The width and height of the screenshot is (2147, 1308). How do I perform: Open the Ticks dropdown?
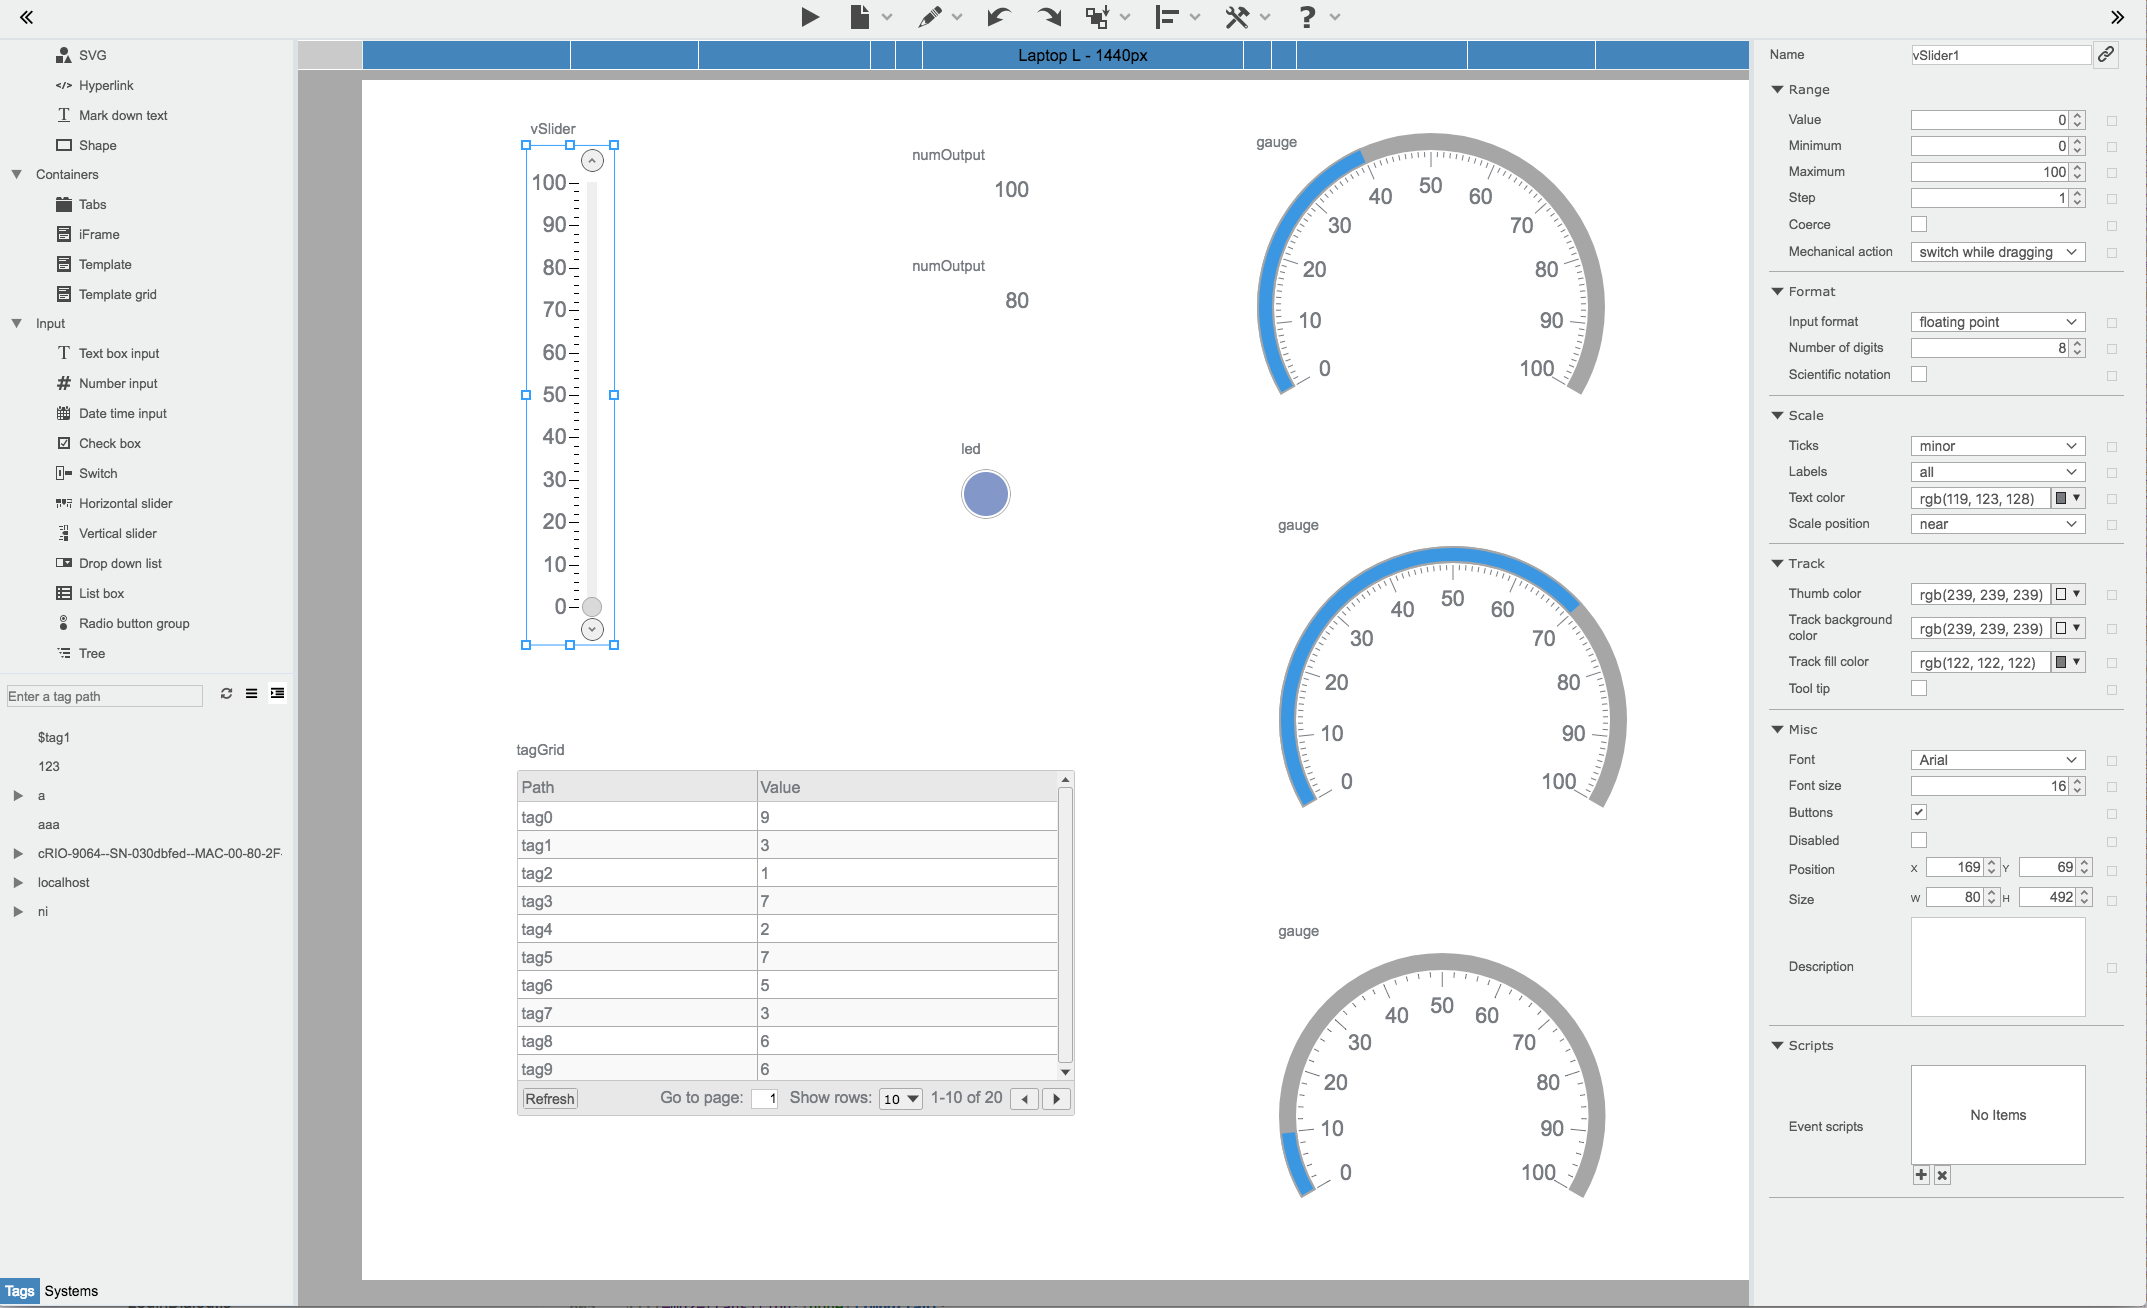pos(1997,446)
